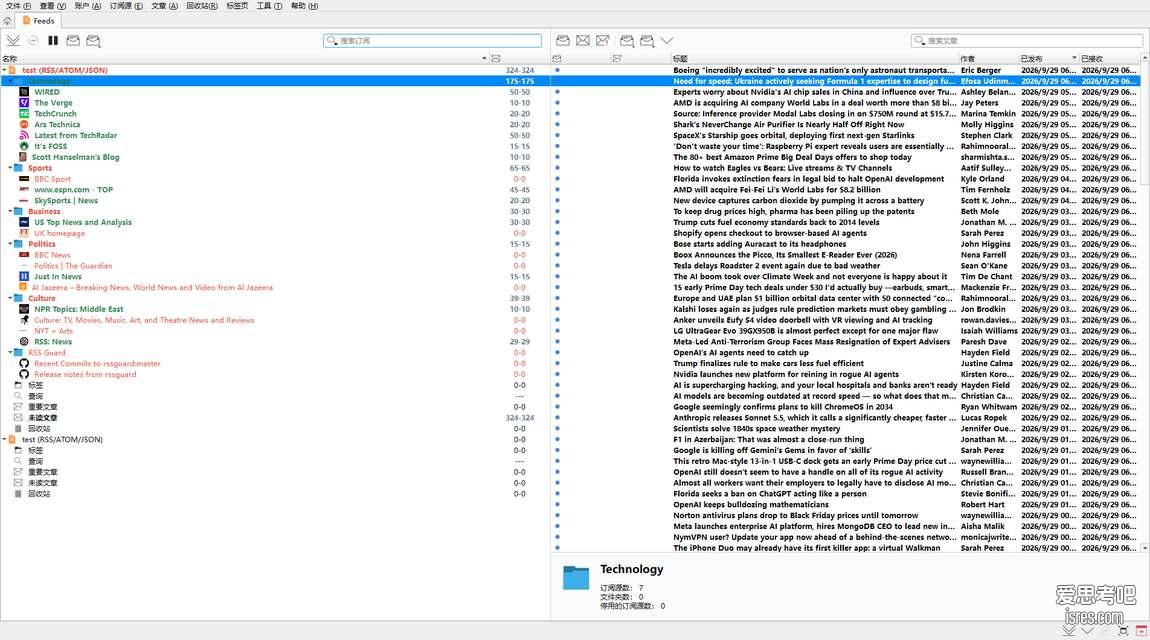Image resolution: width=1150 pixels, height=640 pixels.
Task: Sort articles by the 作者 column header
Action: coord(989,59)
